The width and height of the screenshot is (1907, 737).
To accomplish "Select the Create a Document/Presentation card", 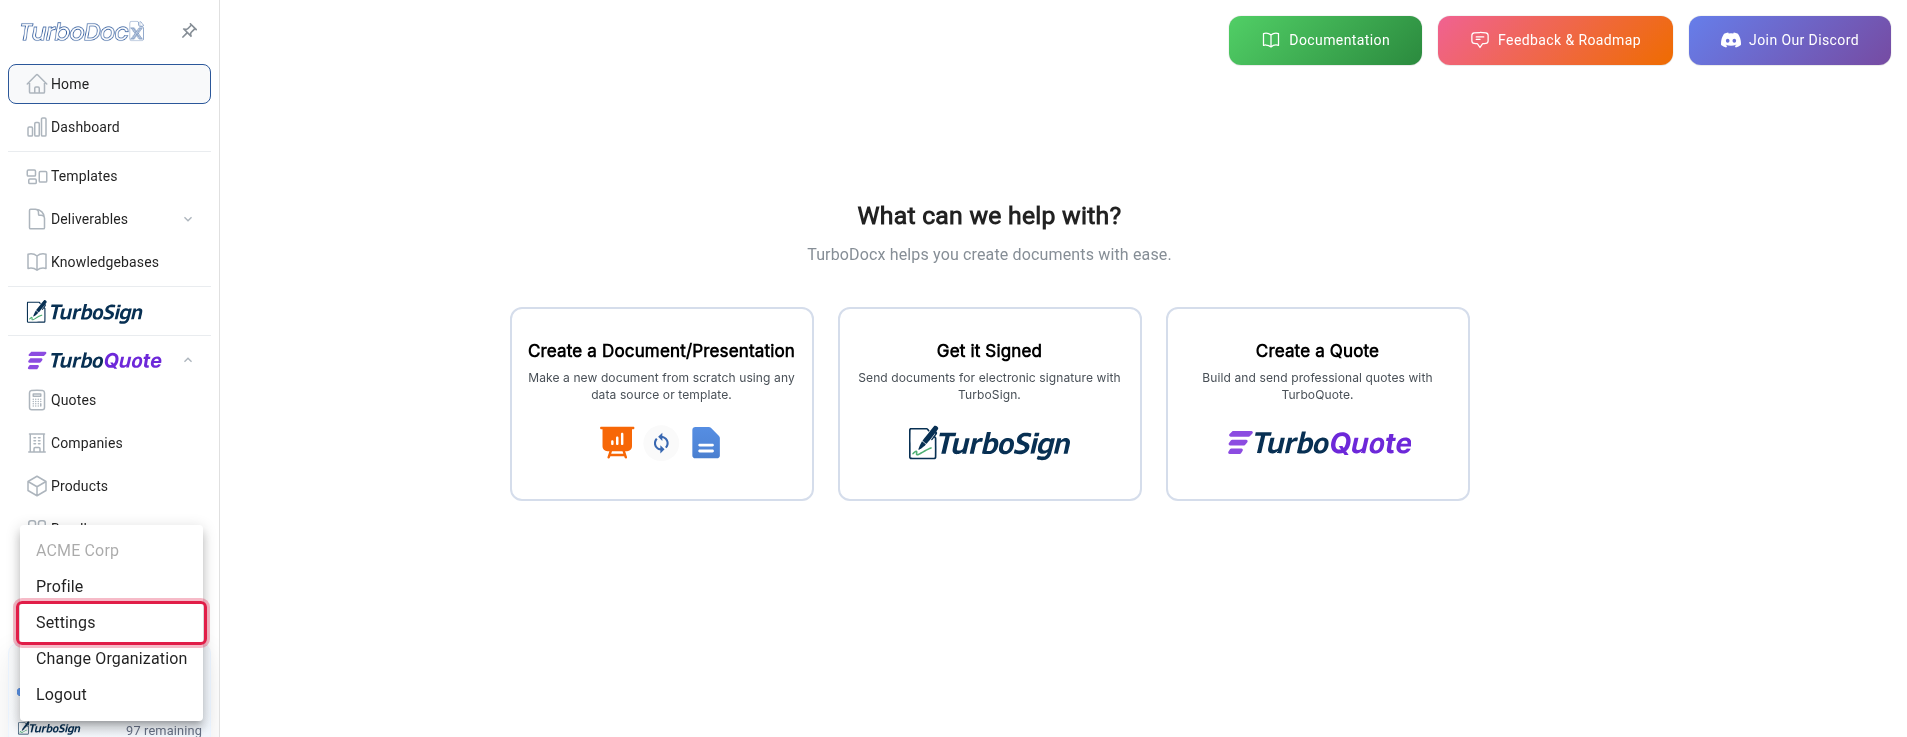I will pyautogui.click(x=662, y=404).
